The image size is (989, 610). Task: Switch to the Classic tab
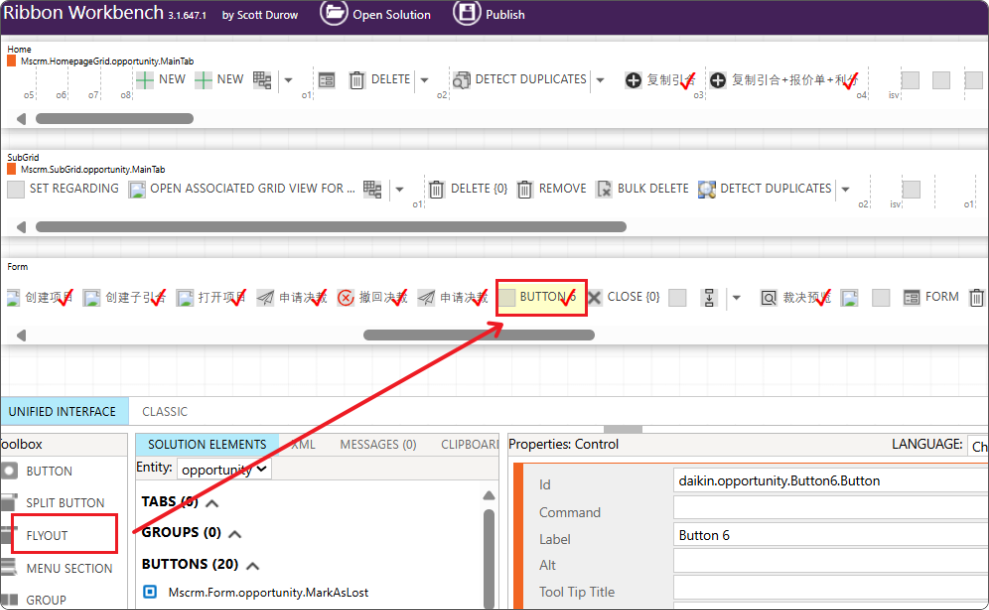click(164, 411)
